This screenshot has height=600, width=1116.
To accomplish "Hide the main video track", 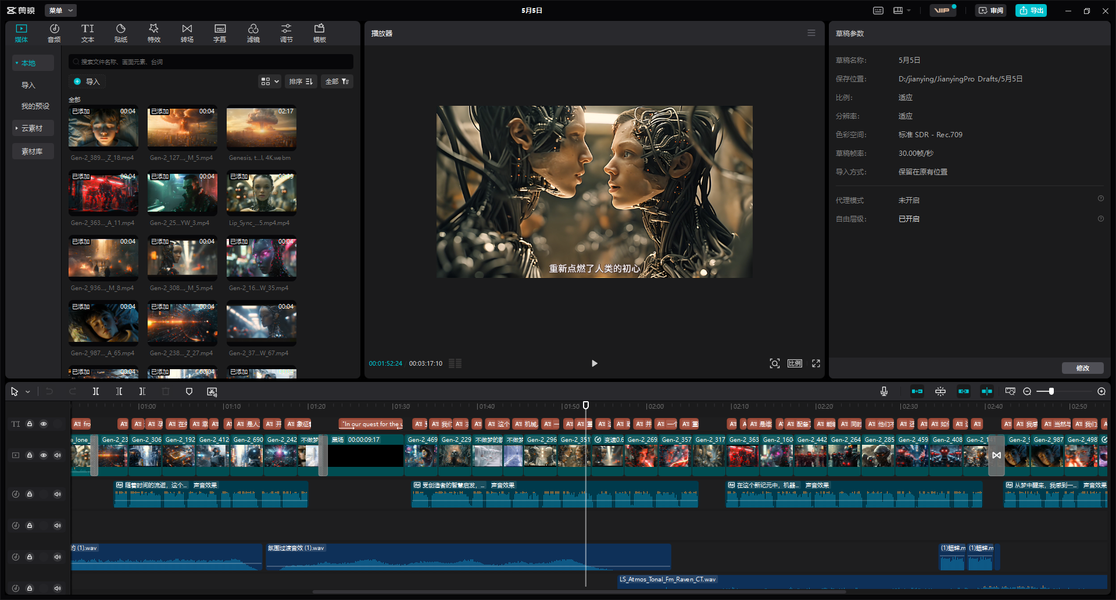I will (43, 455).
